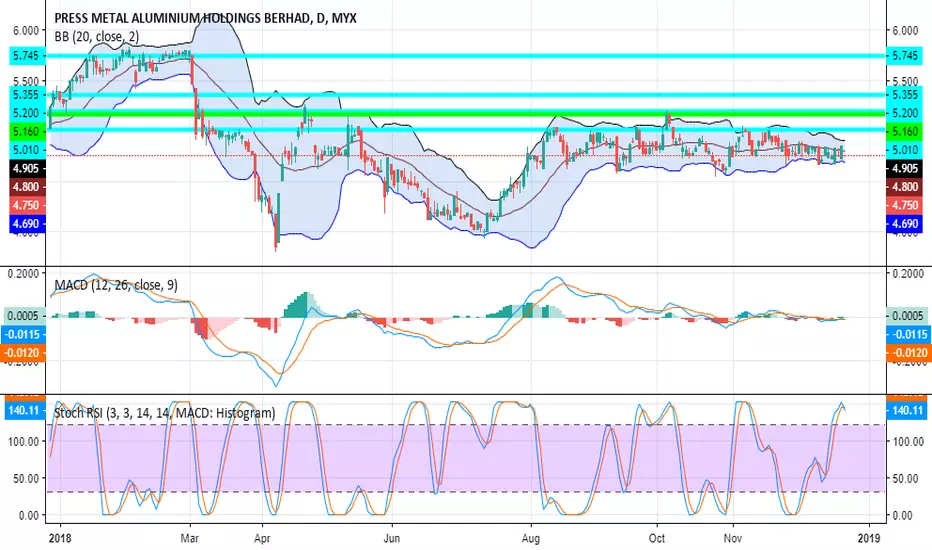Click the blue 4.690 label on left axis
Viewport: 932px width, 550px height.
[26, 224]
